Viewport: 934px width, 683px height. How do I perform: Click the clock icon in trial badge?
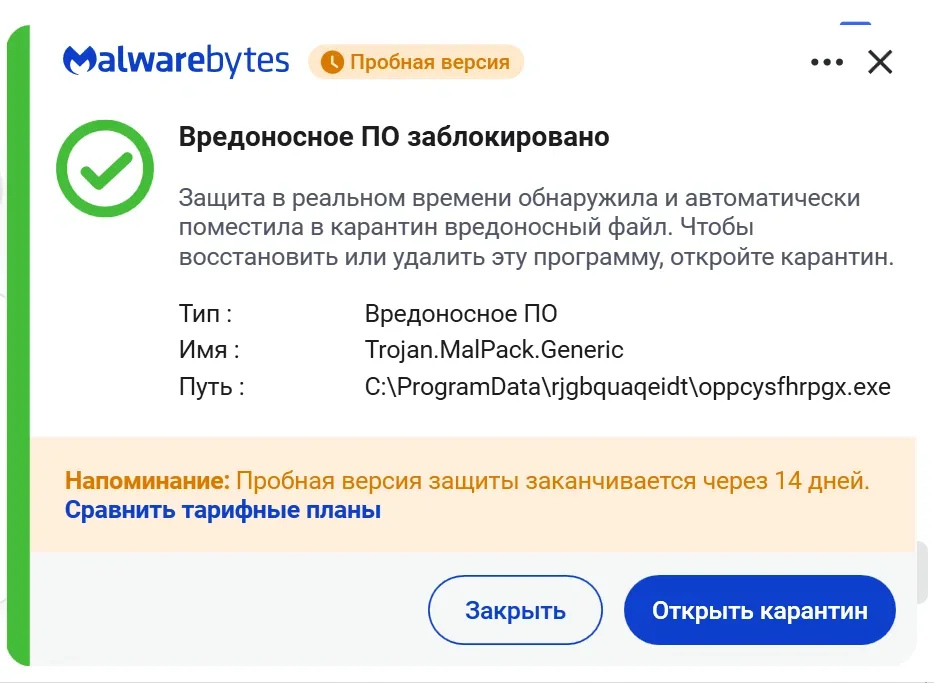[332, 62]
